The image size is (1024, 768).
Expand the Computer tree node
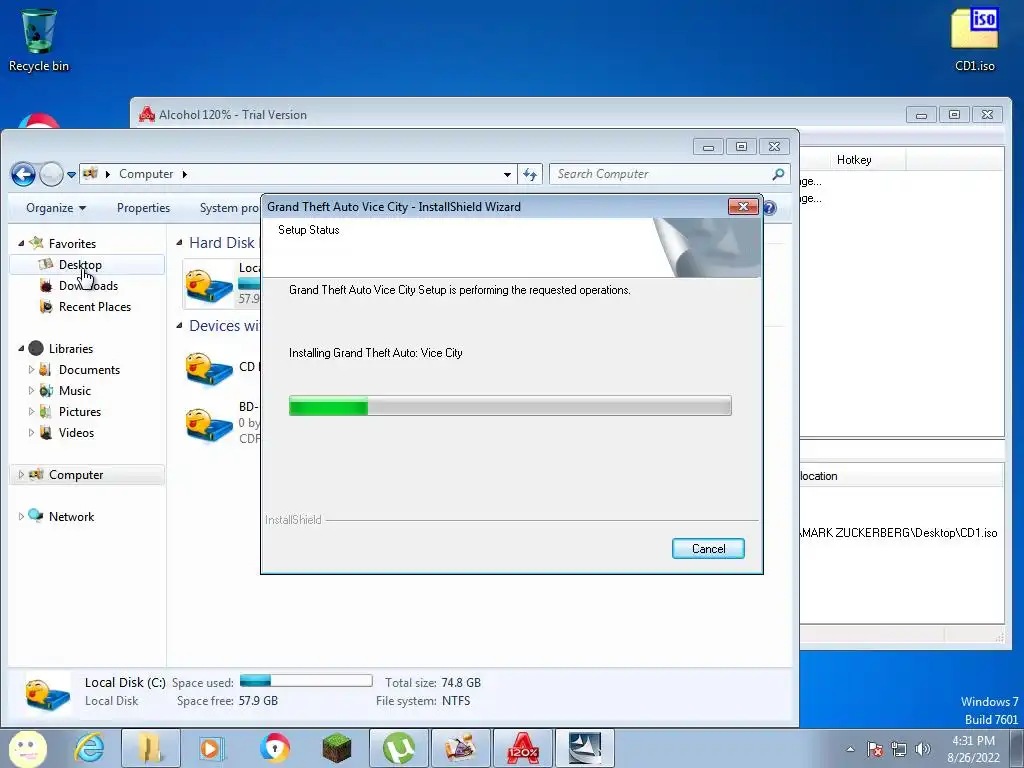[21, 475]
